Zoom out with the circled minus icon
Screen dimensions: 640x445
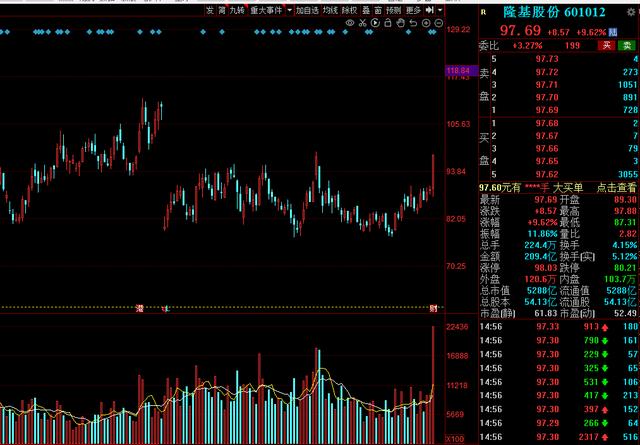(x=439, y=23)
